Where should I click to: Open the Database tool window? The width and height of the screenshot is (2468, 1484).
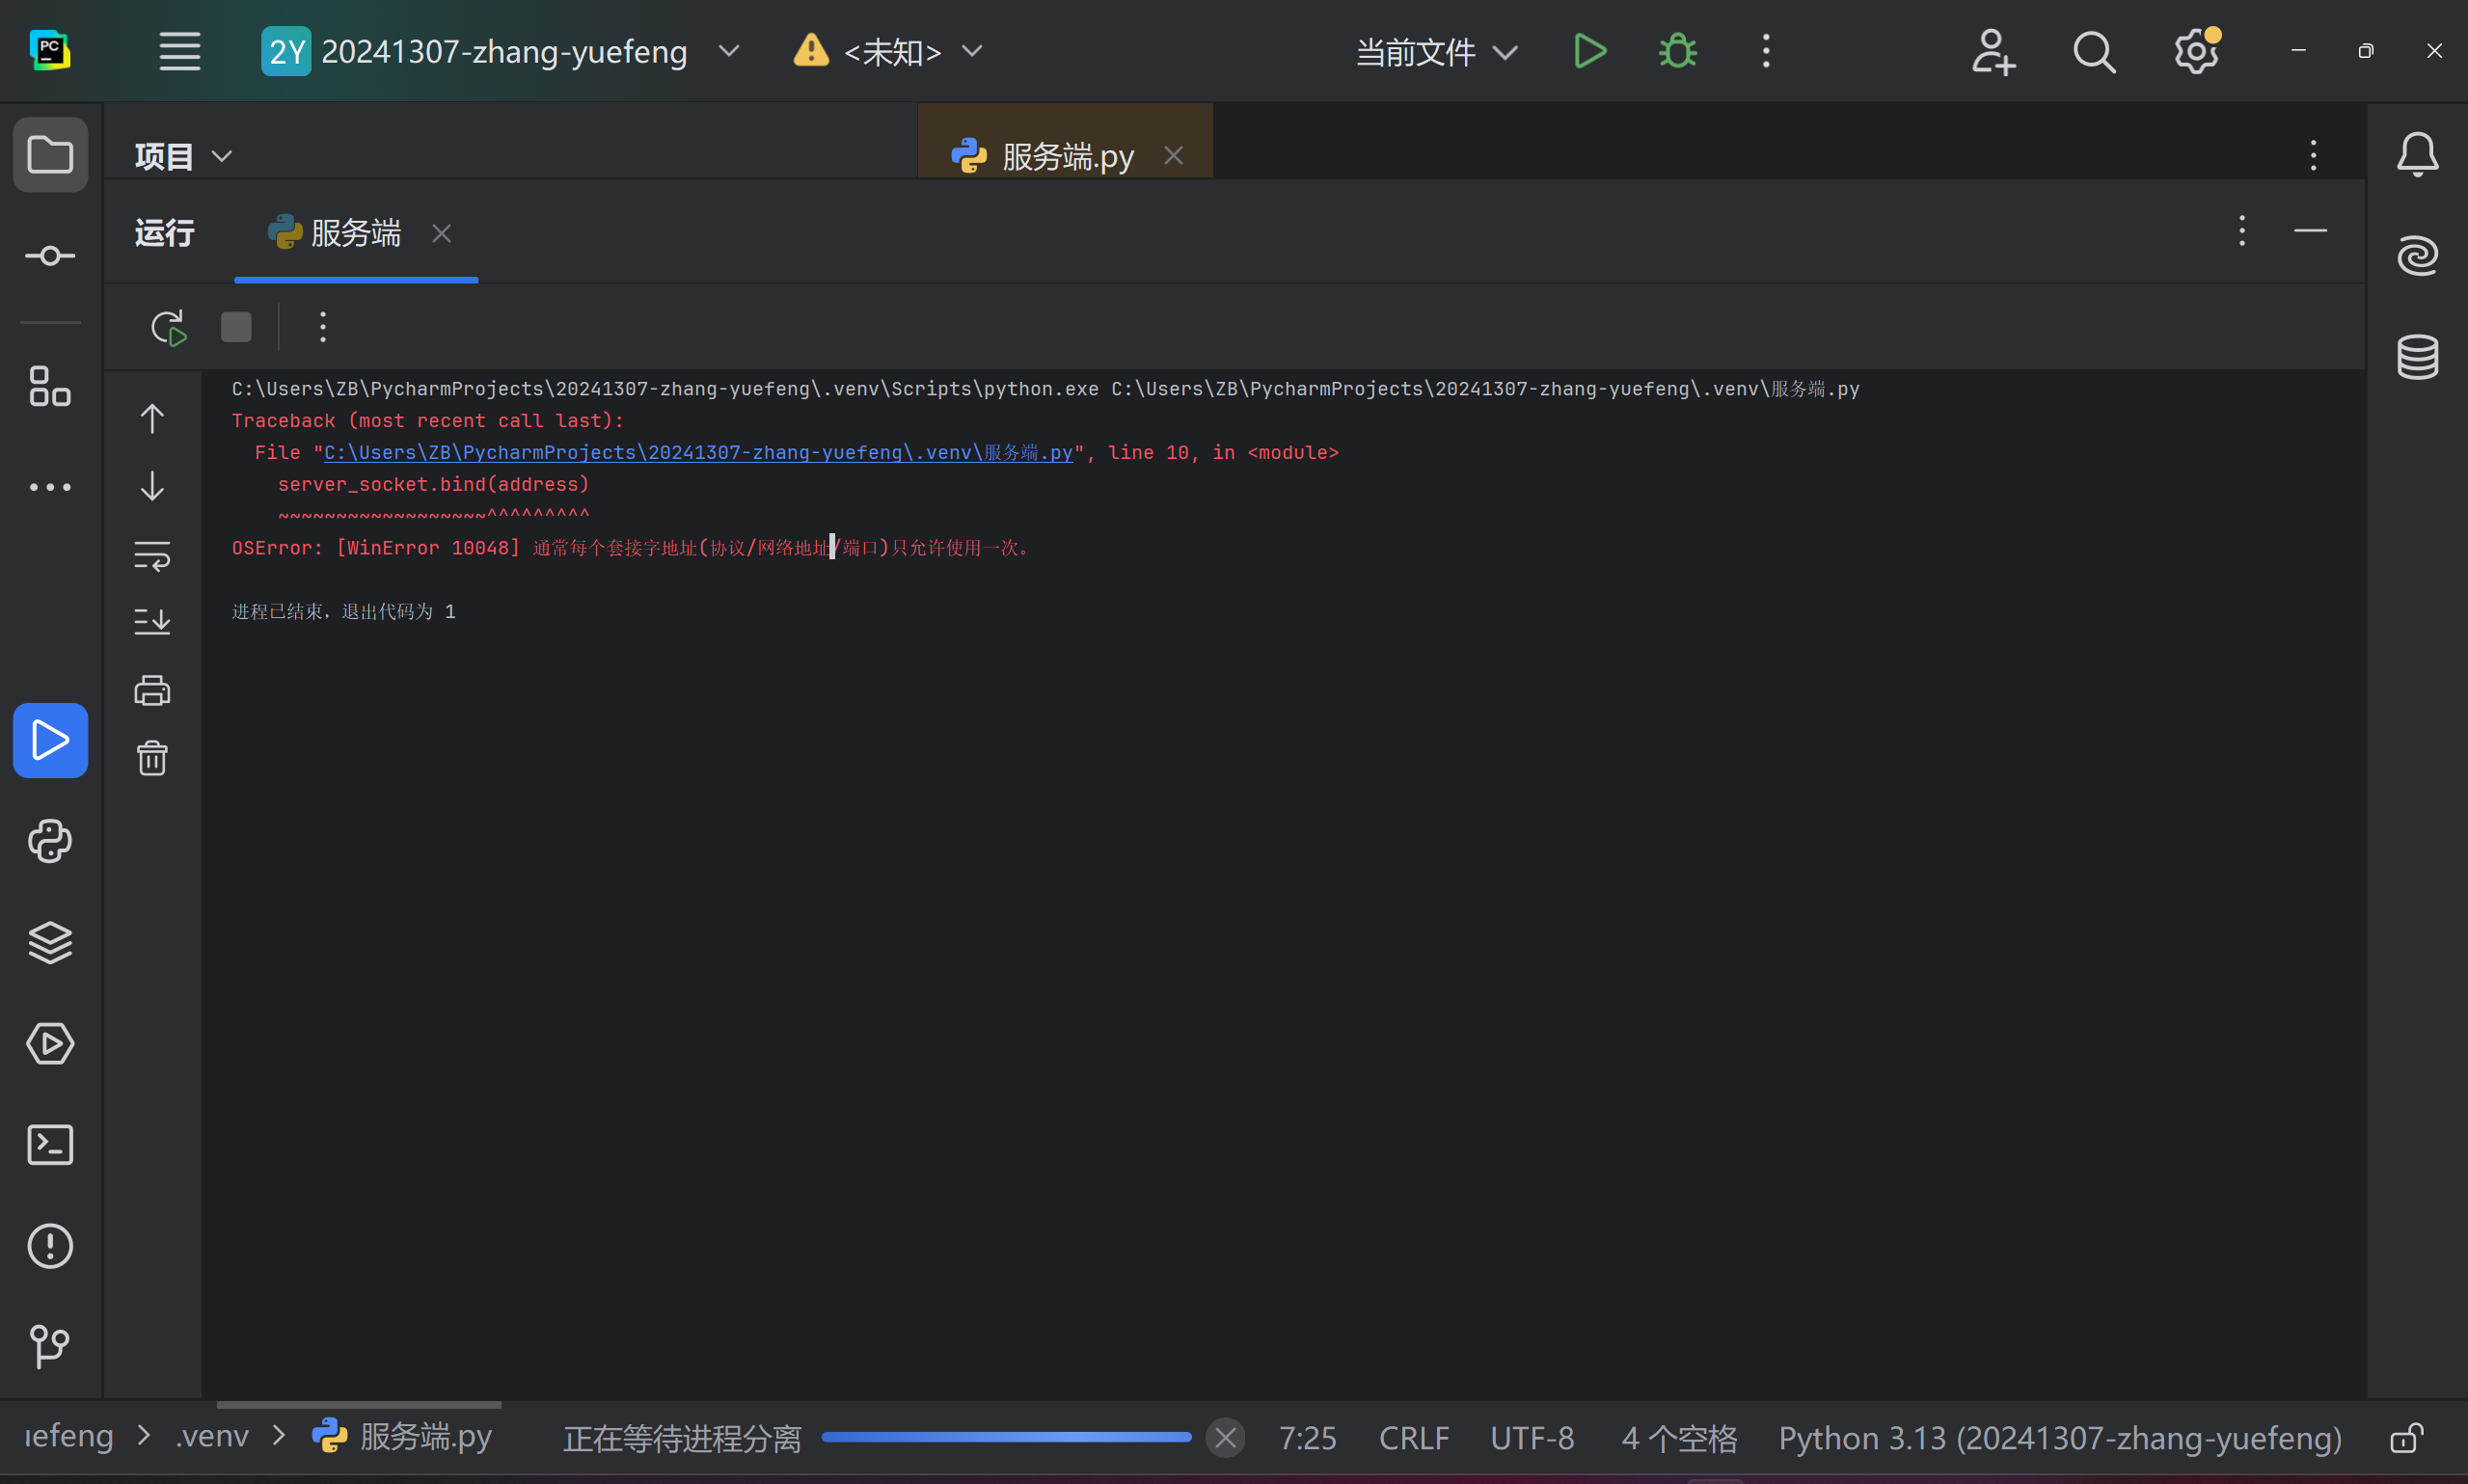tap(2417, 357)
